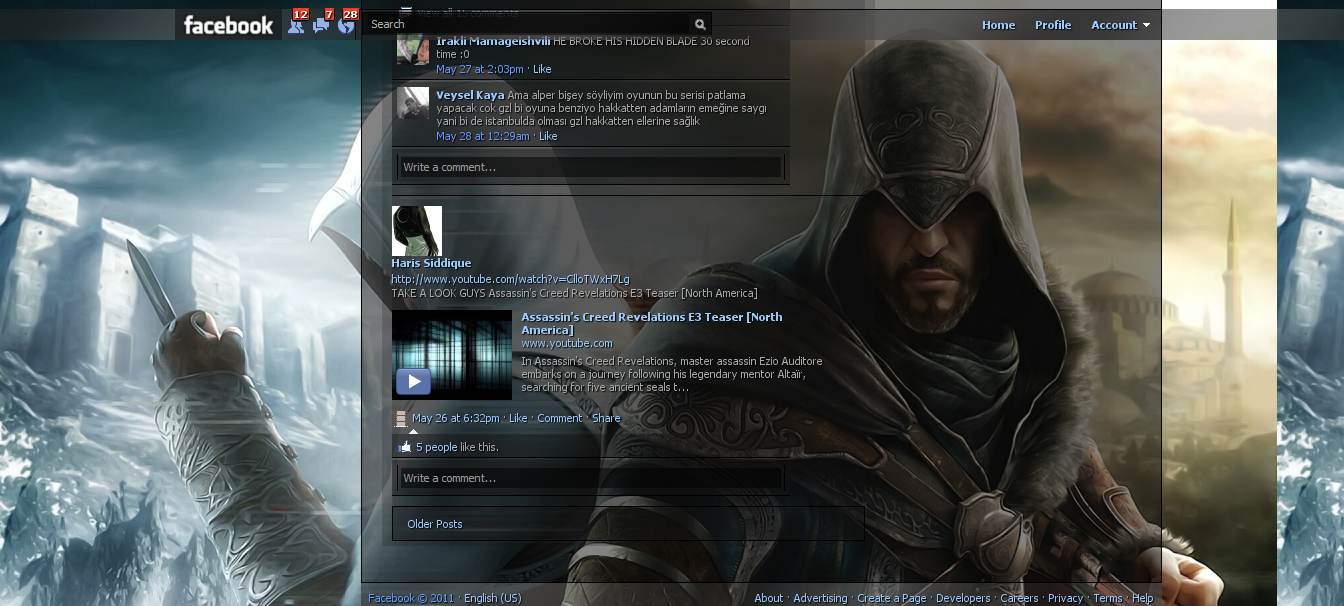Like Veysel Kaya's comment
This screenshot has height=606, width=1344.
(x=546, y=135)
